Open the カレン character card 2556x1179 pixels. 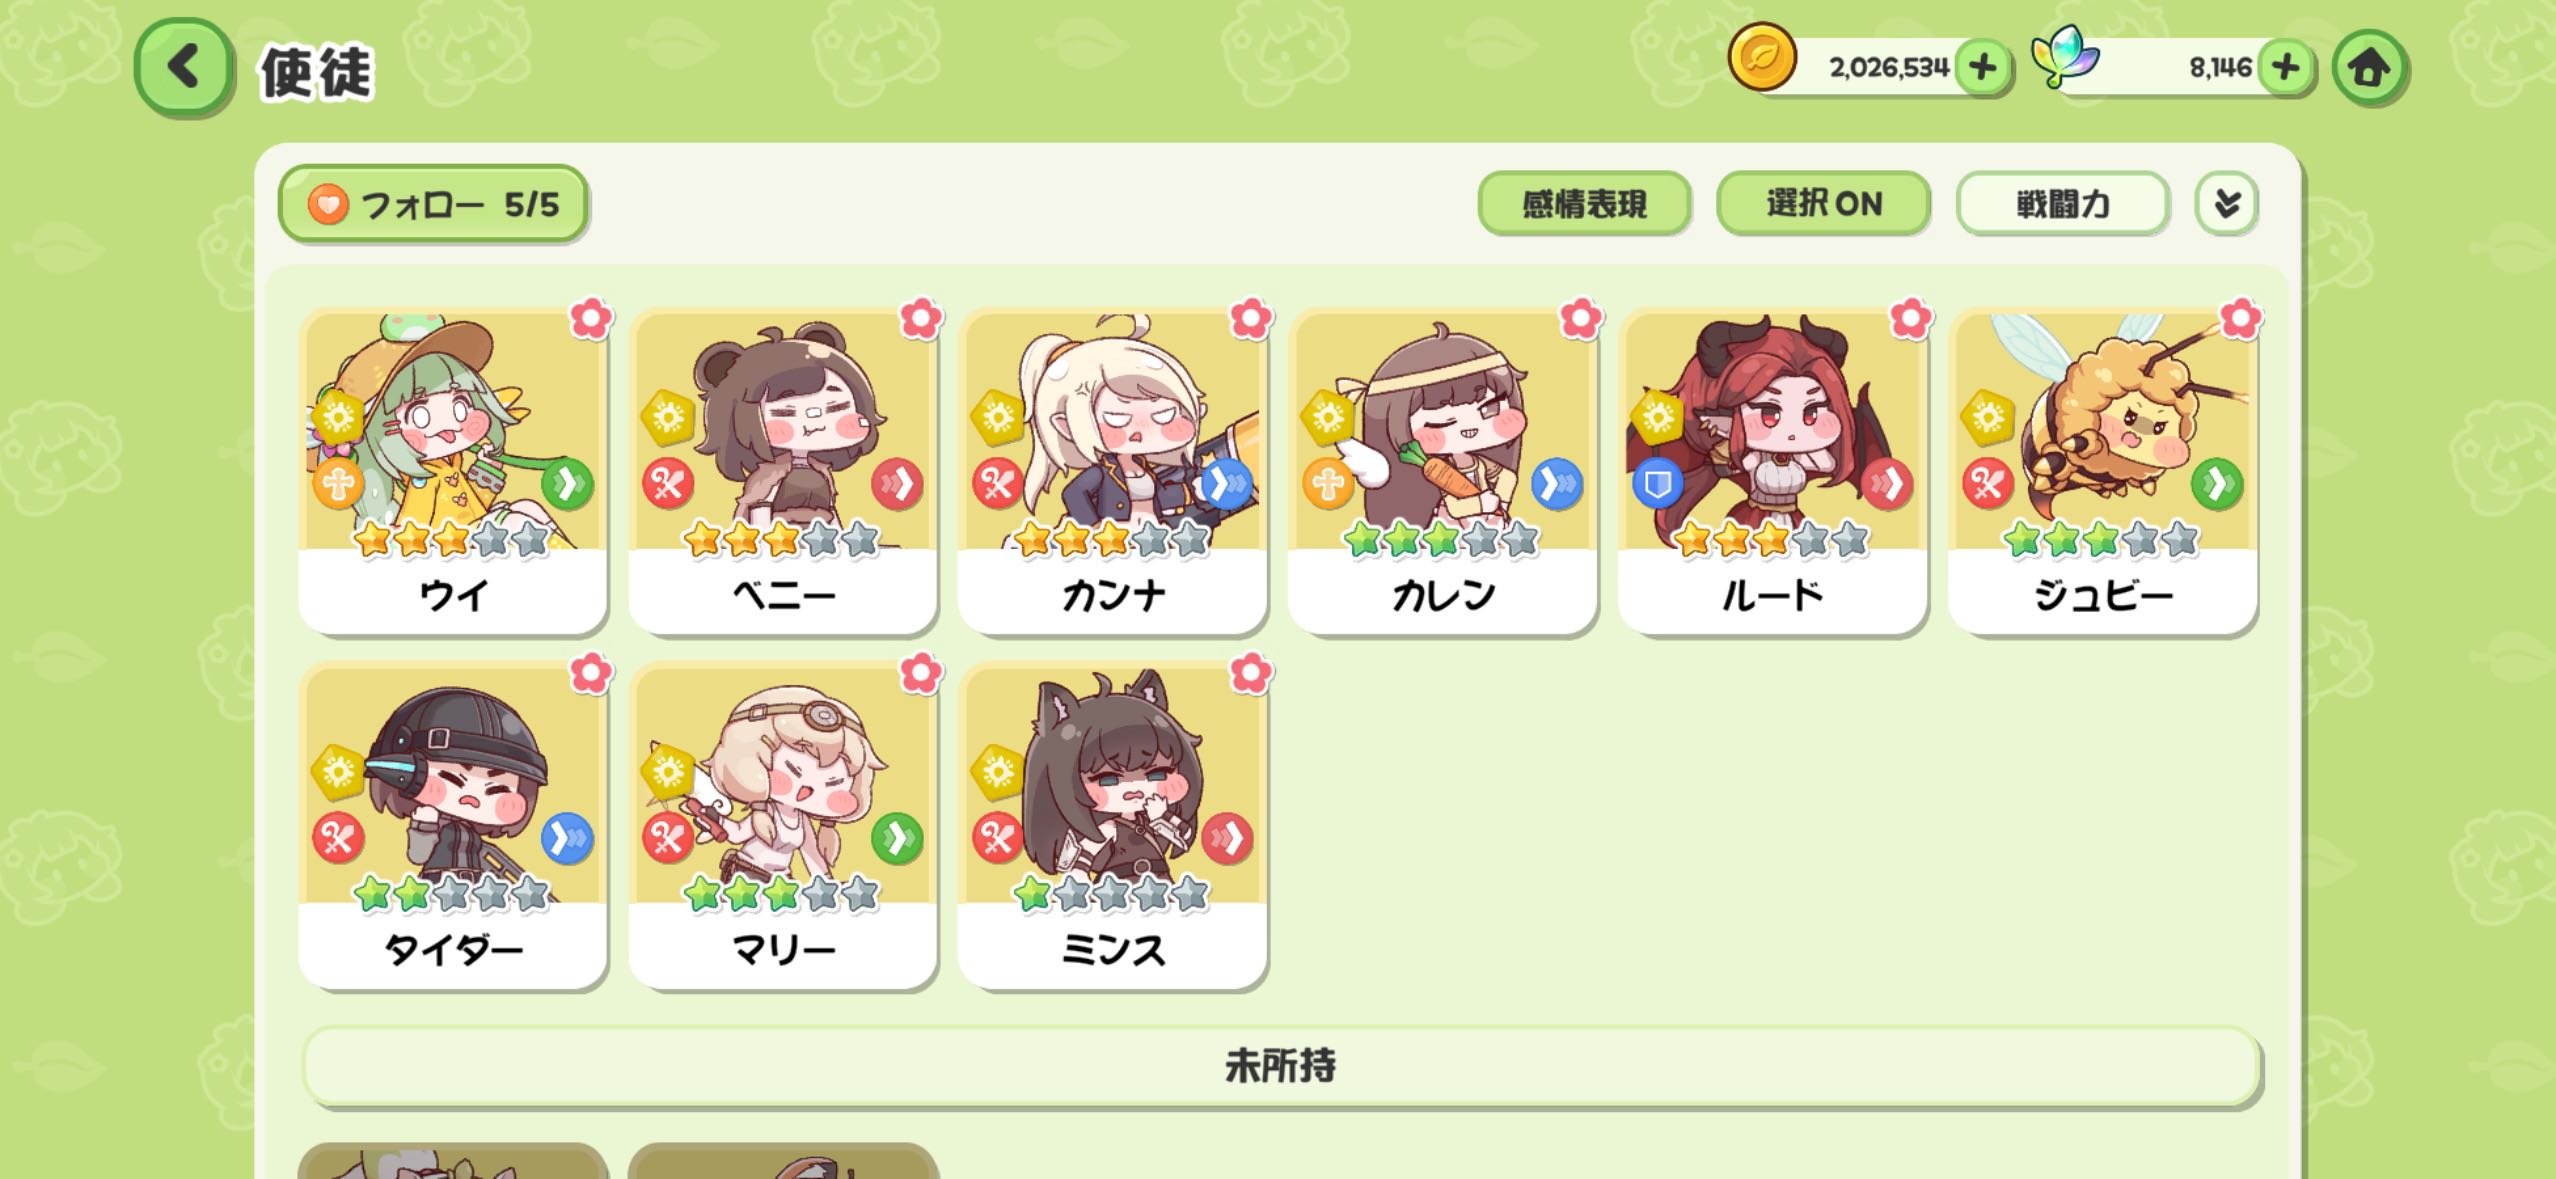point(1442,471)
